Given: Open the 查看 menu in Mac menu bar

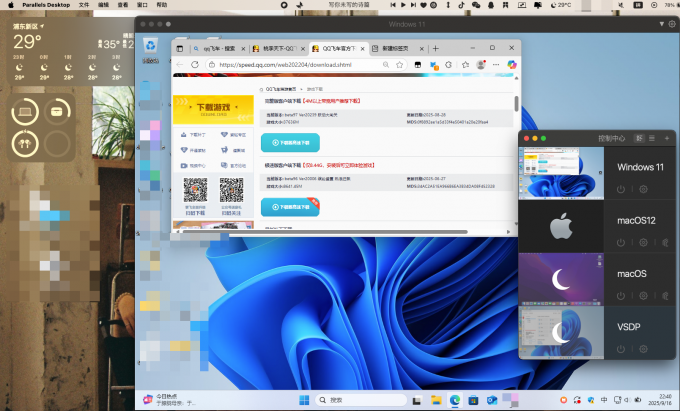Looking at the screenshot, I should point(123,5).
